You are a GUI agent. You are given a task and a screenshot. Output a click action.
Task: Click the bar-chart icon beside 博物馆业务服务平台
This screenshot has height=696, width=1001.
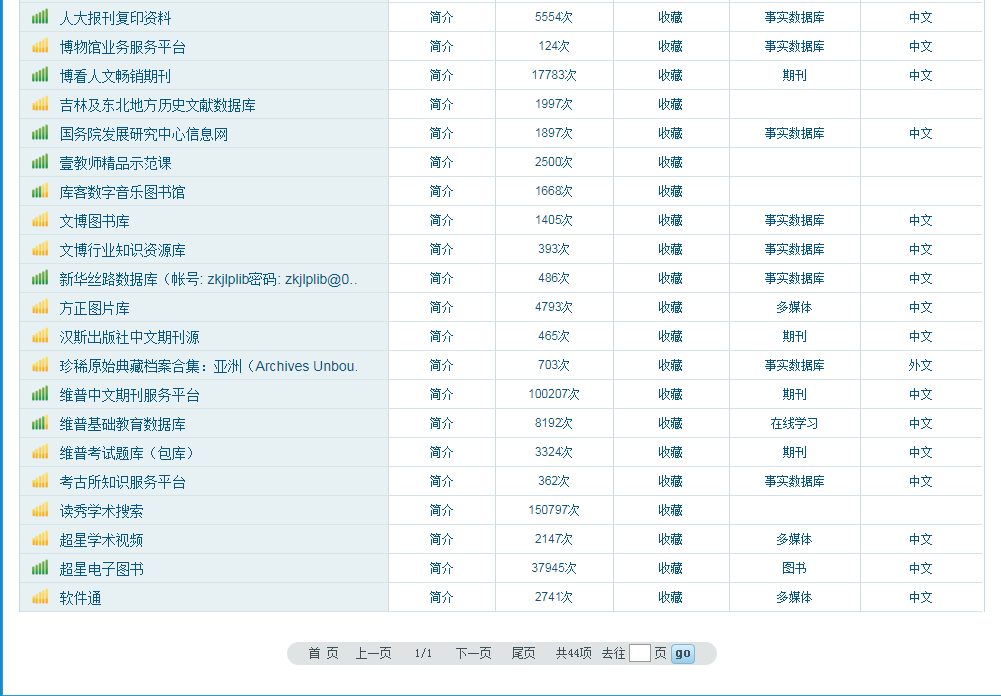[x=40, y=46]
